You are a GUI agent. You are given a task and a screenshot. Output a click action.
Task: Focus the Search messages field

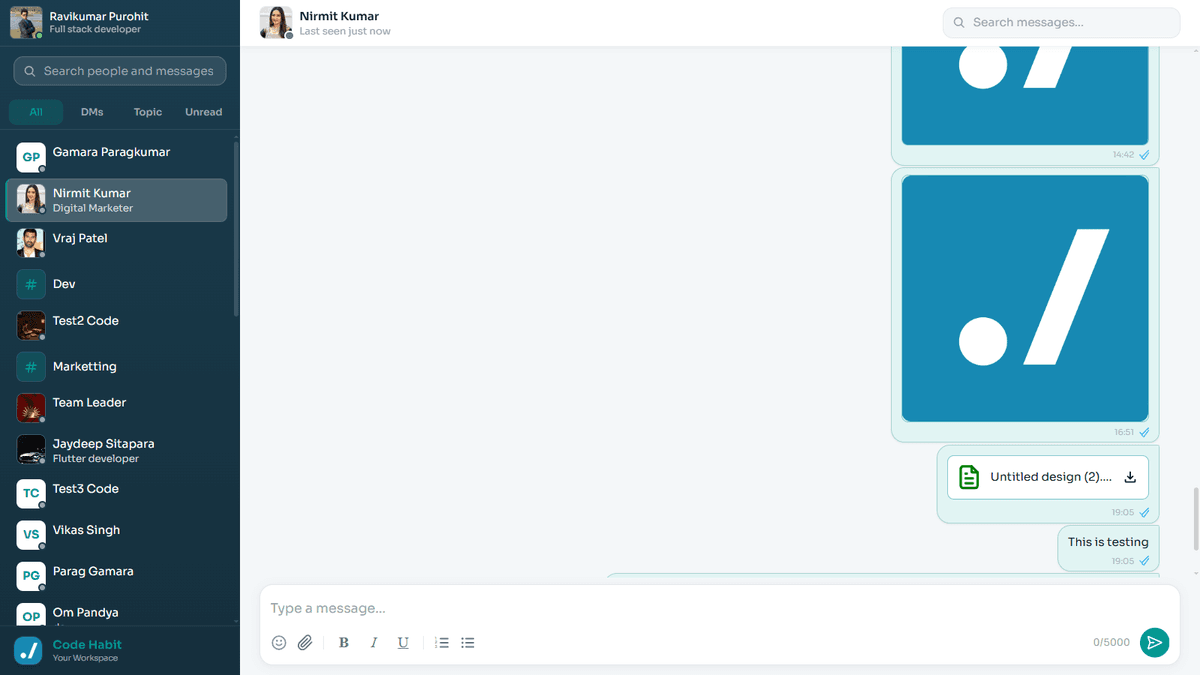(x=1061, y=22)
